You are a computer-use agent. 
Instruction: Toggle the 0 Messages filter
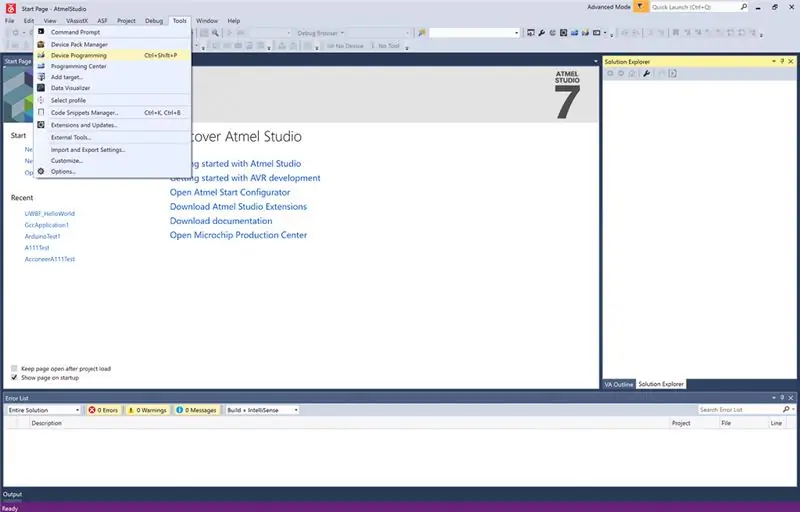[x=196, y=410]
